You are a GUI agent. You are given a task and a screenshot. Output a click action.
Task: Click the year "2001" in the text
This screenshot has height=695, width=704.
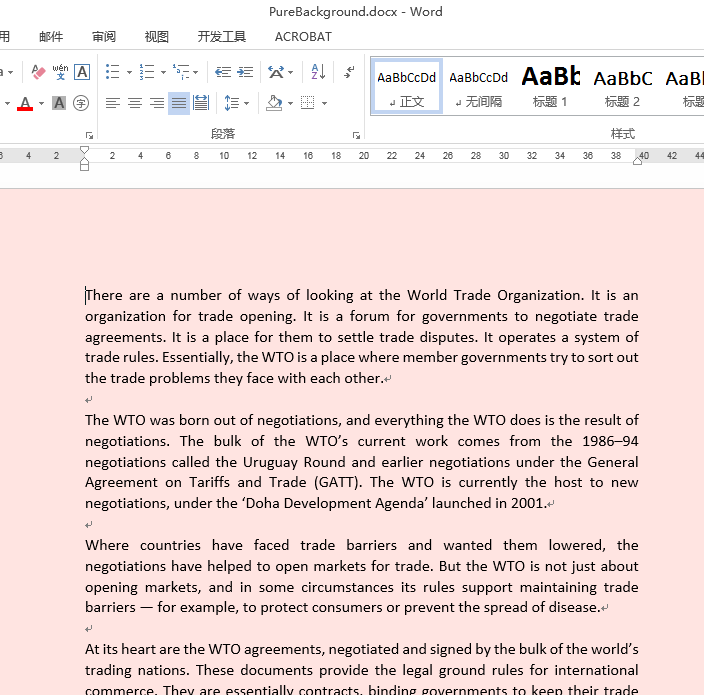tap(528, 504)
